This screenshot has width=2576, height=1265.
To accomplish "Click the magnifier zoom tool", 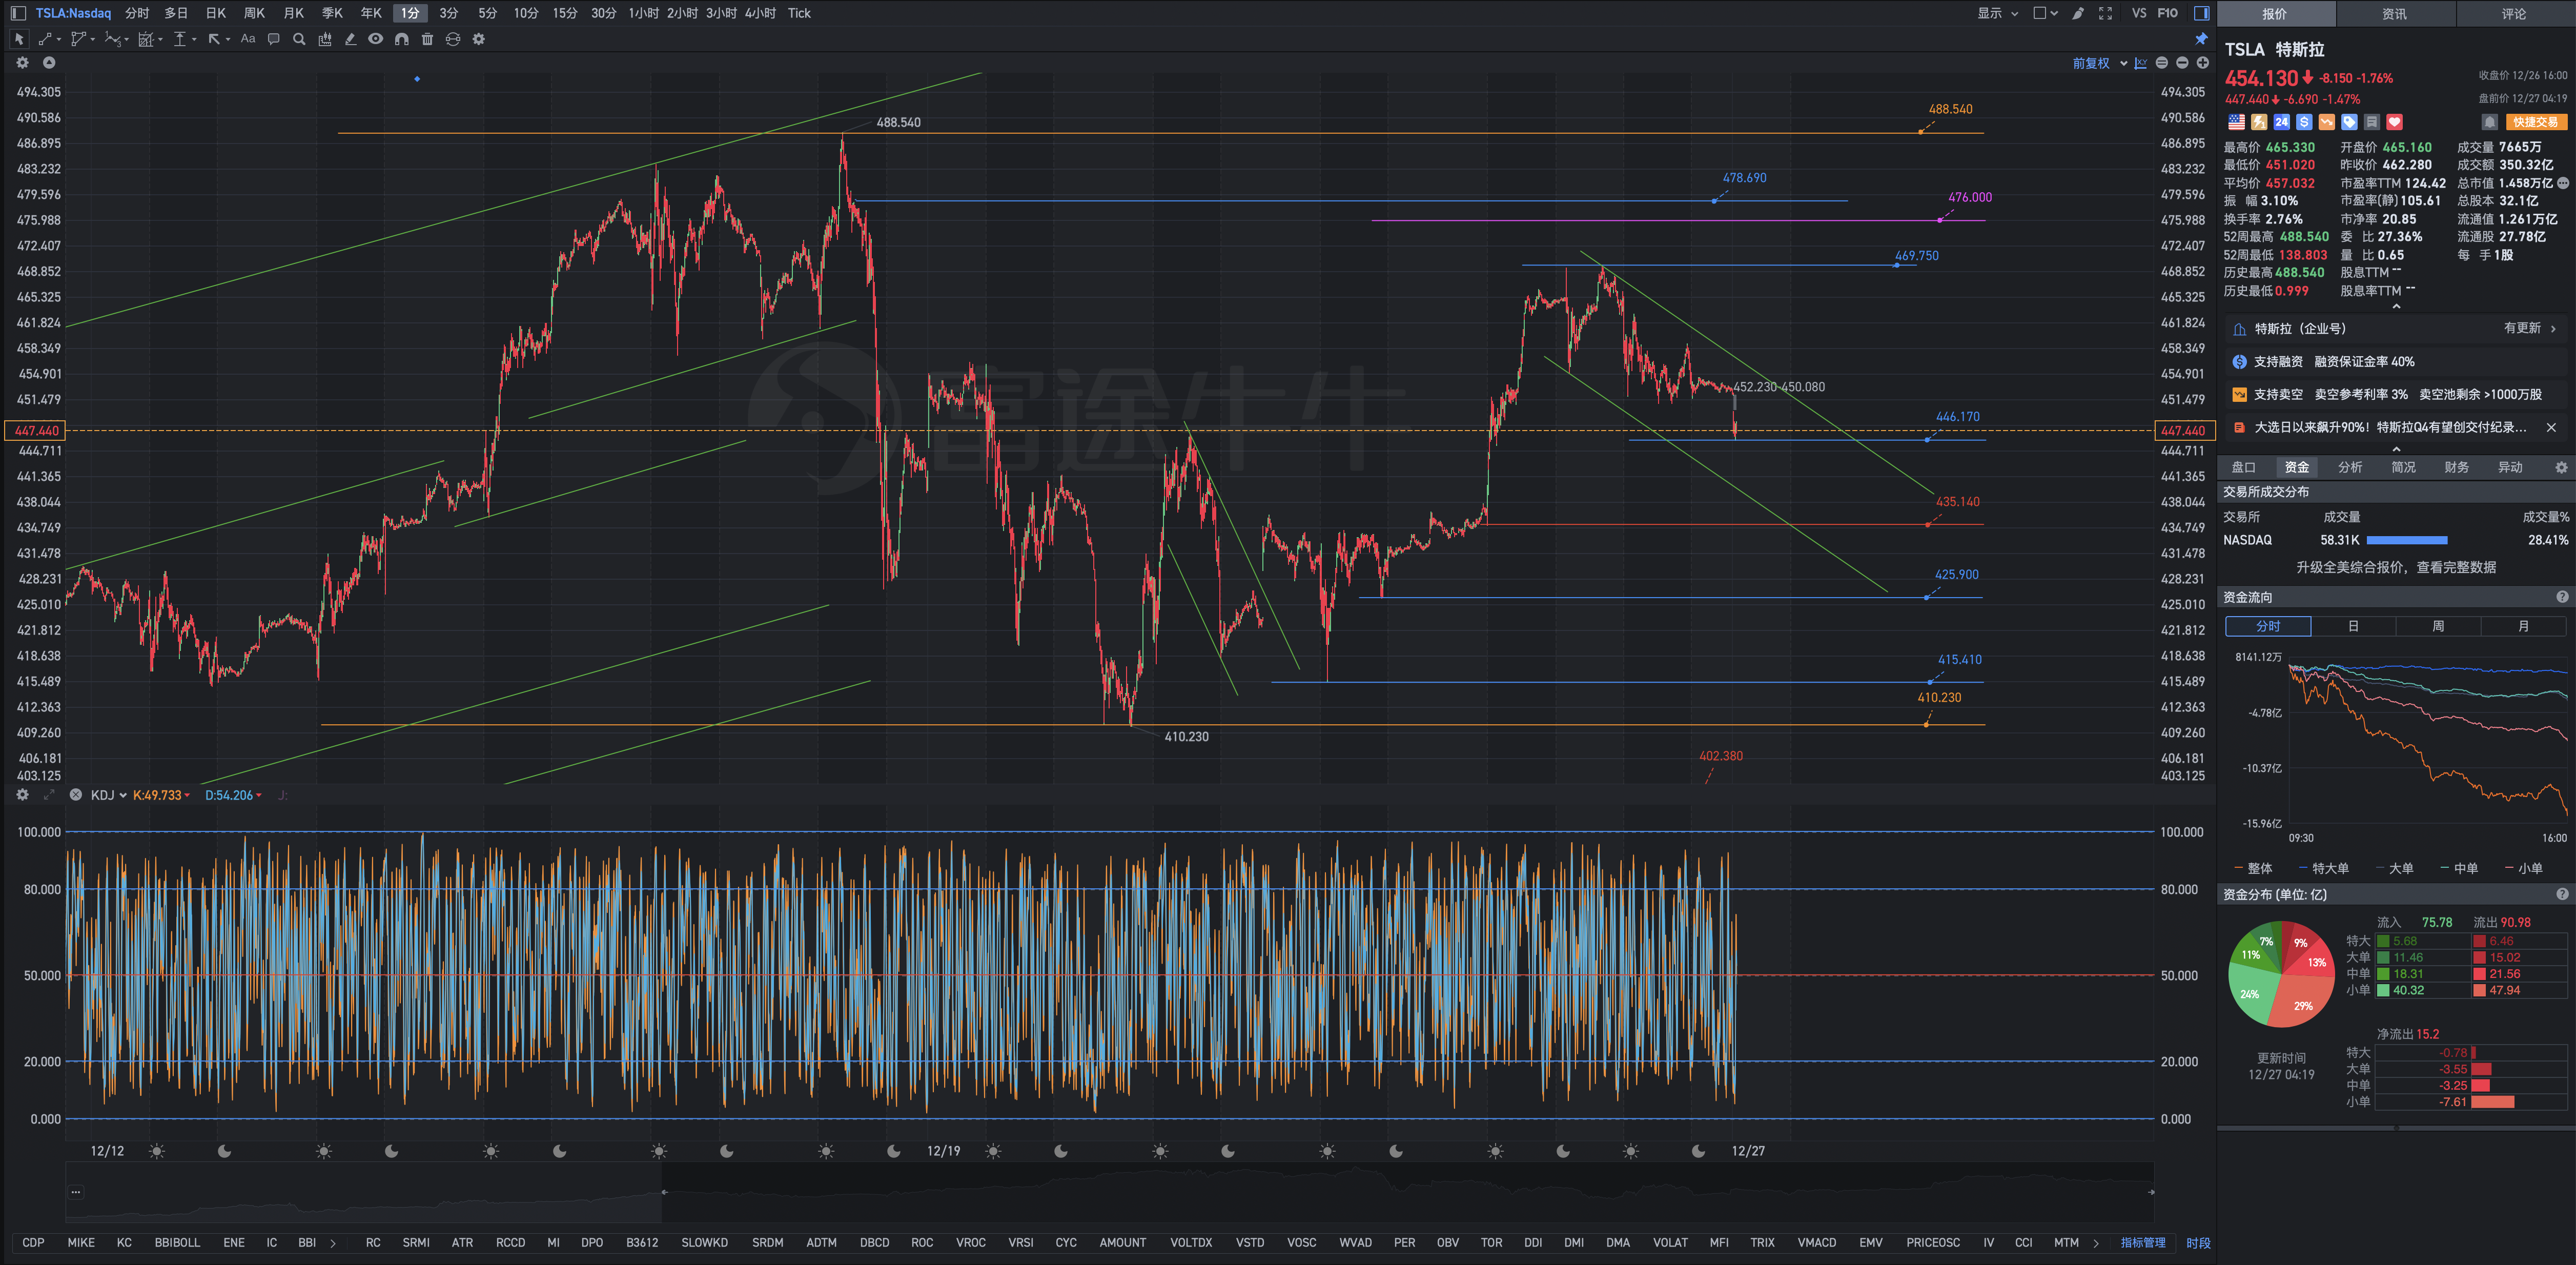I will 299,39.
